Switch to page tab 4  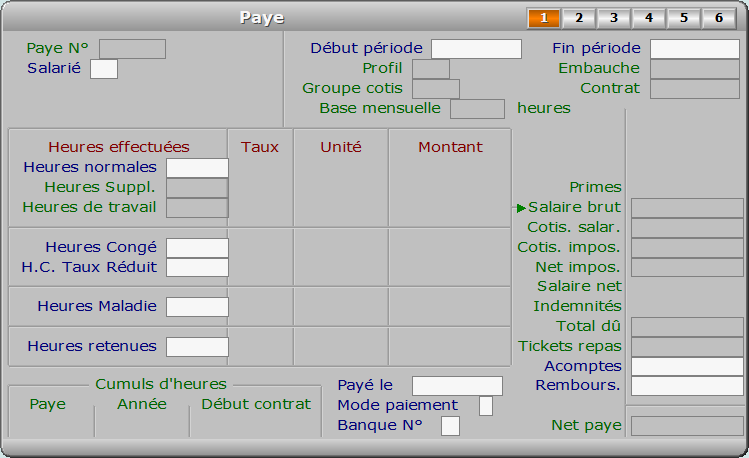(x=648, y=18)
